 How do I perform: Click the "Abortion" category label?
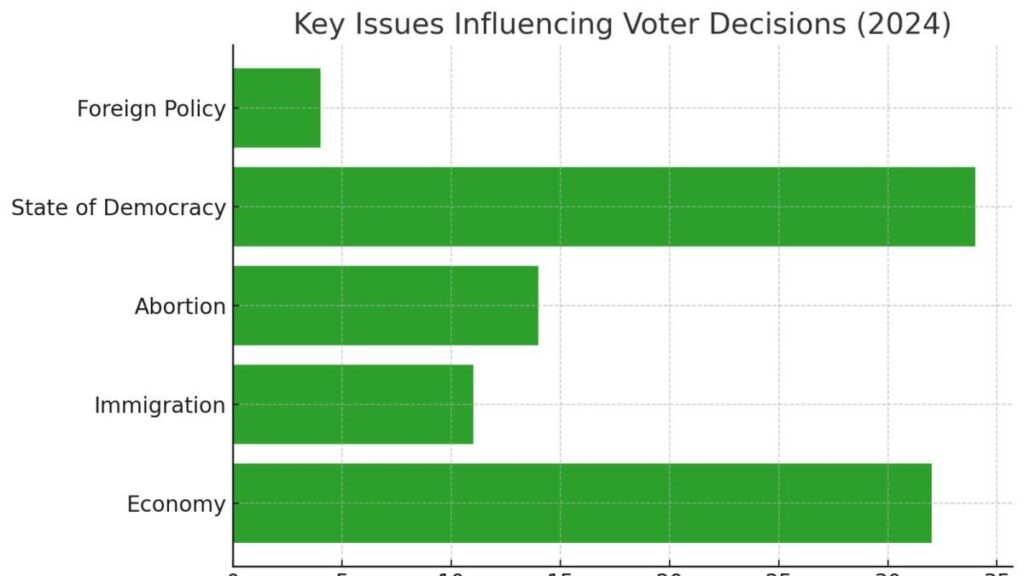click(180, 307)
